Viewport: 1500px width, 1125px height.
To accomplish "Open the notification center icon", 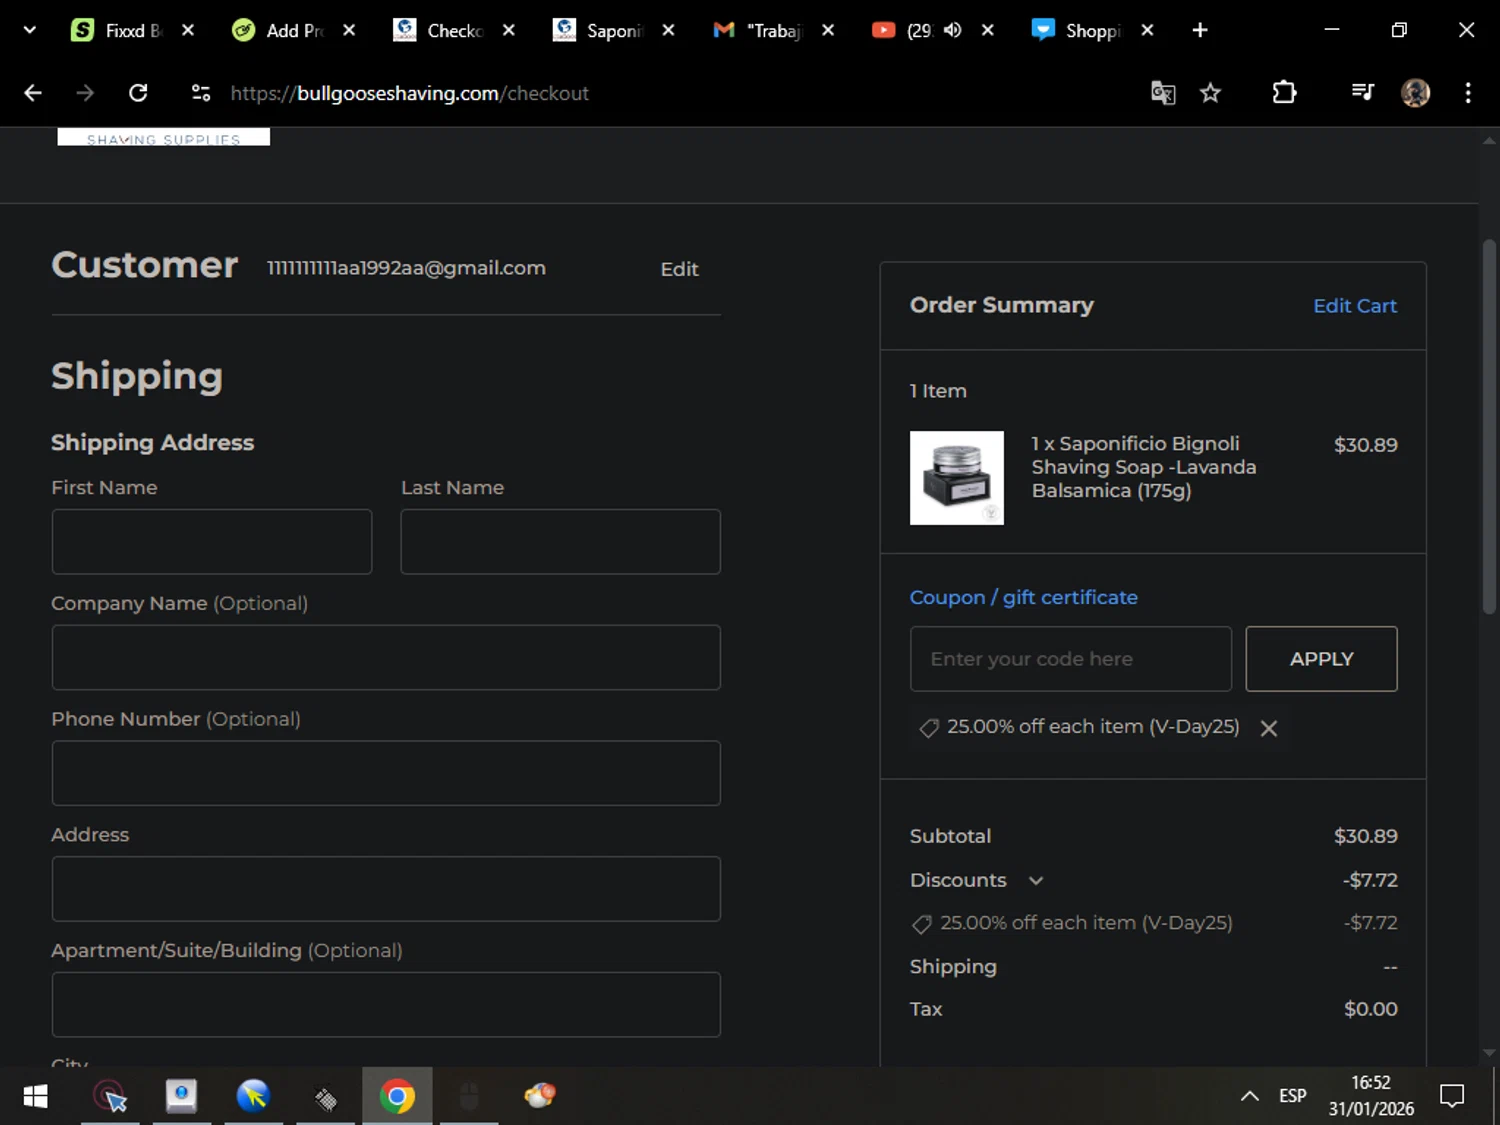I will pos(1452,1096).
